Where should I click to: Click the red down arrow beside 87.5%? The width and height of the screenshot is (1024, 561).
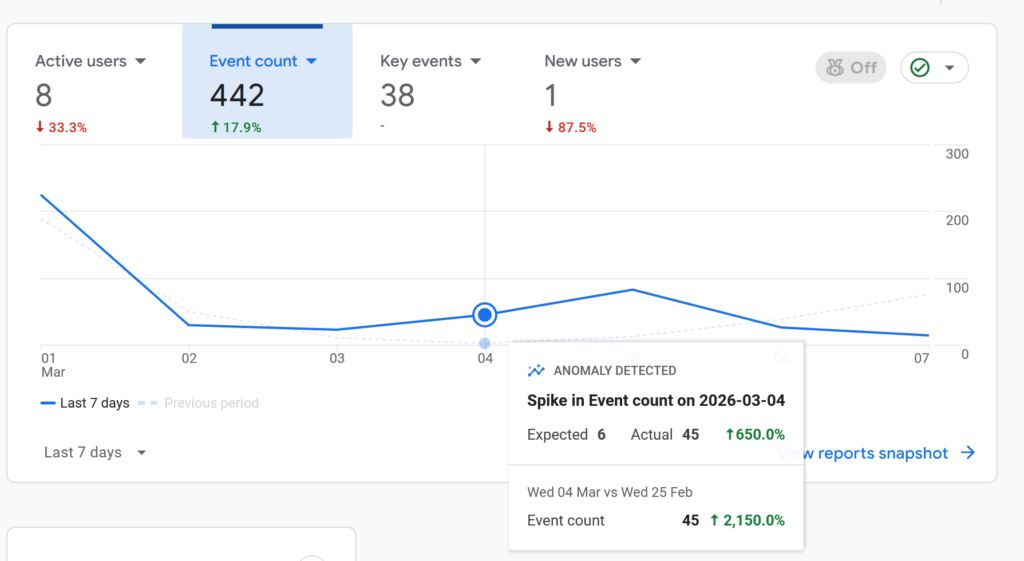(x=549, y=128)
